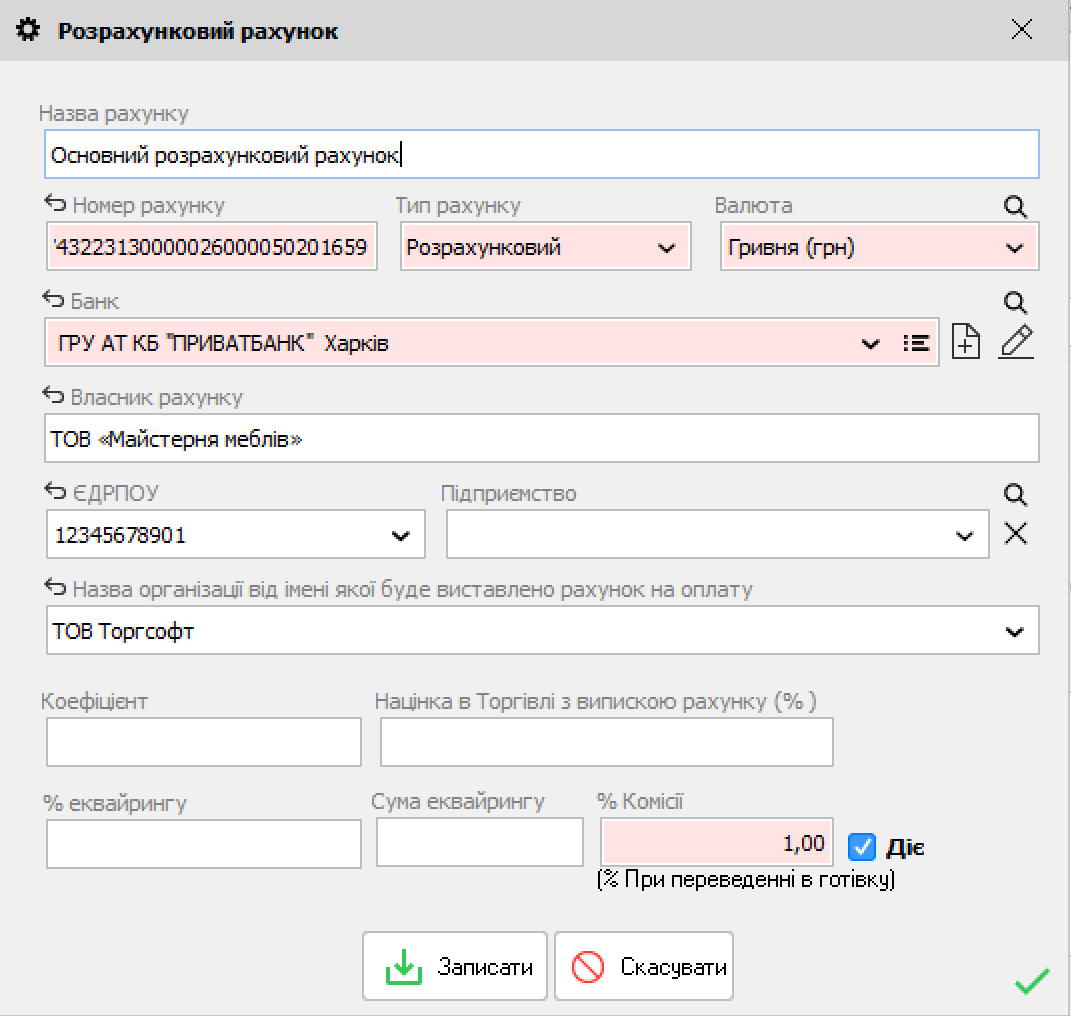This screenshot has height=1016, width=1071.
Task: Add a new bank with the plus document icon
Action: coord(966,342)
